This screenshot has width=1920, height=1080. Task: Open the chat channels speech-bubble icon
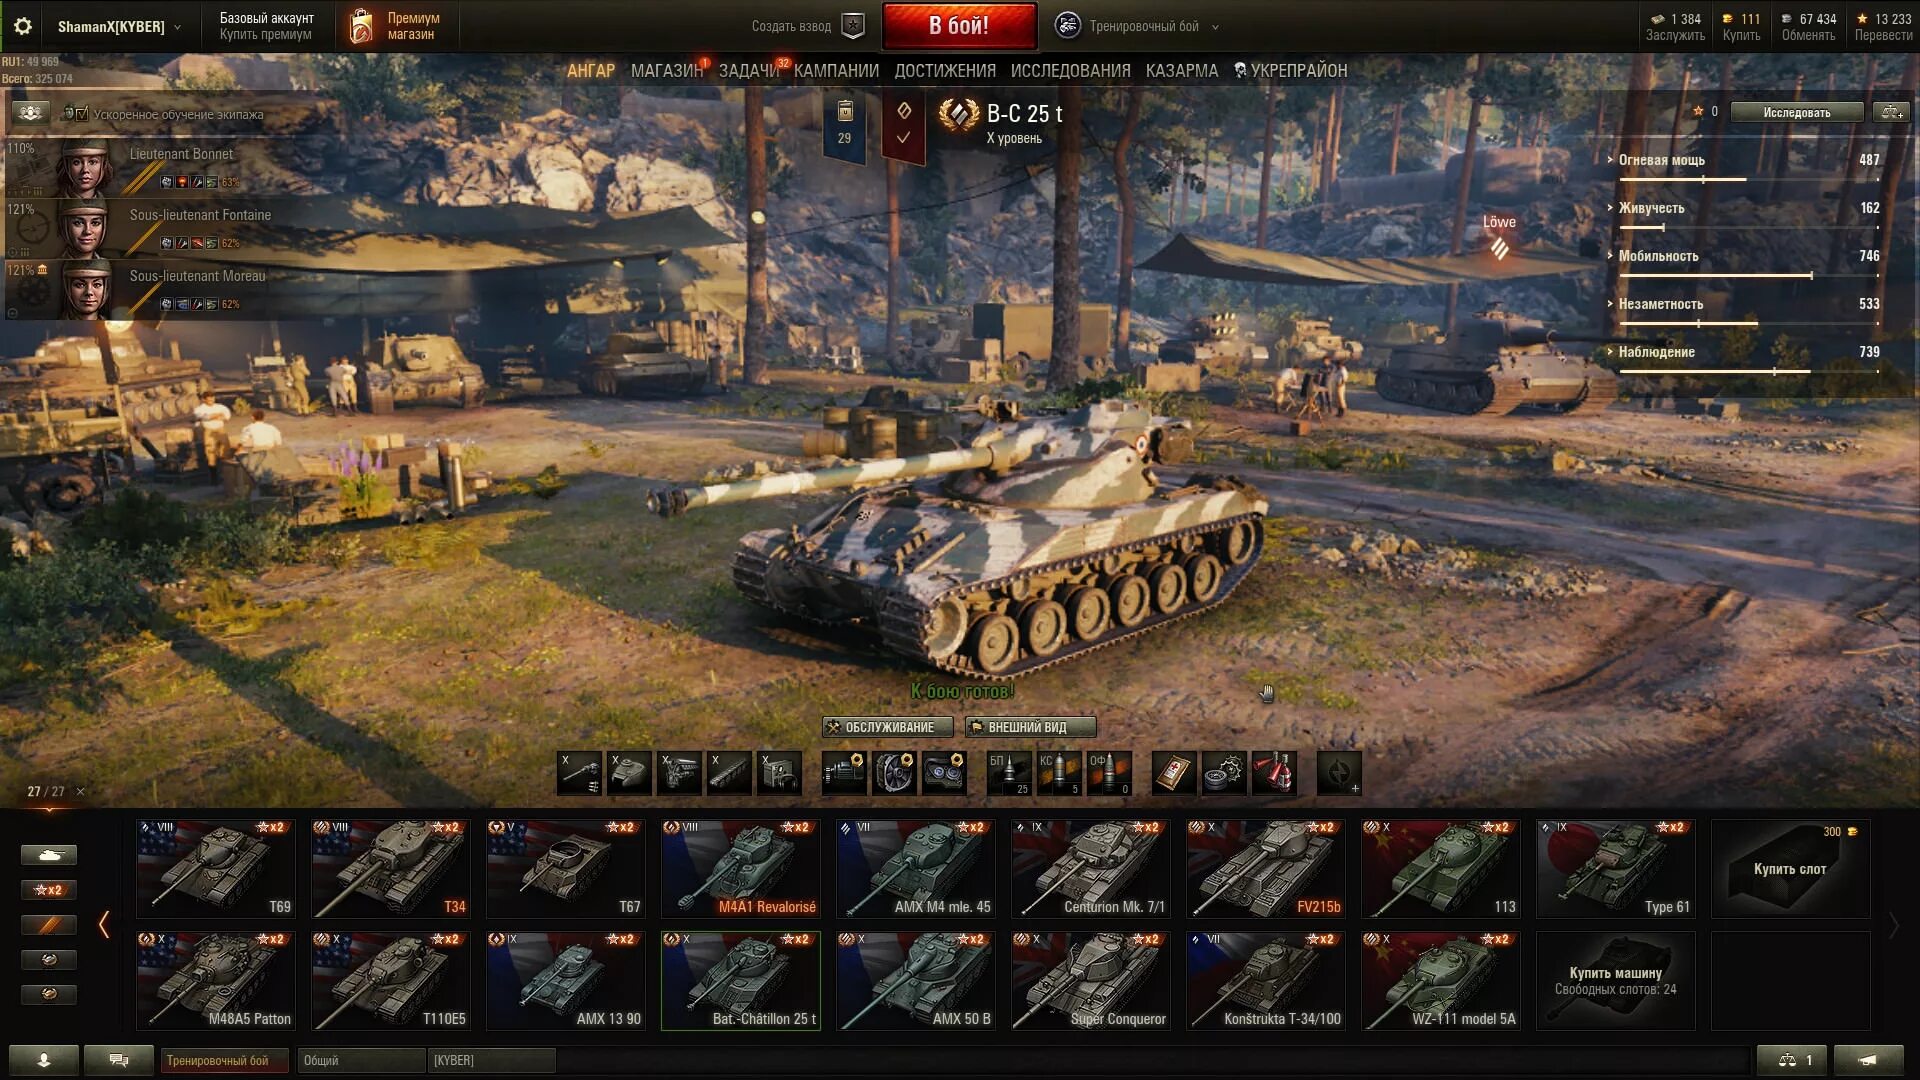pyautogui.click(x=119, y=1060)
